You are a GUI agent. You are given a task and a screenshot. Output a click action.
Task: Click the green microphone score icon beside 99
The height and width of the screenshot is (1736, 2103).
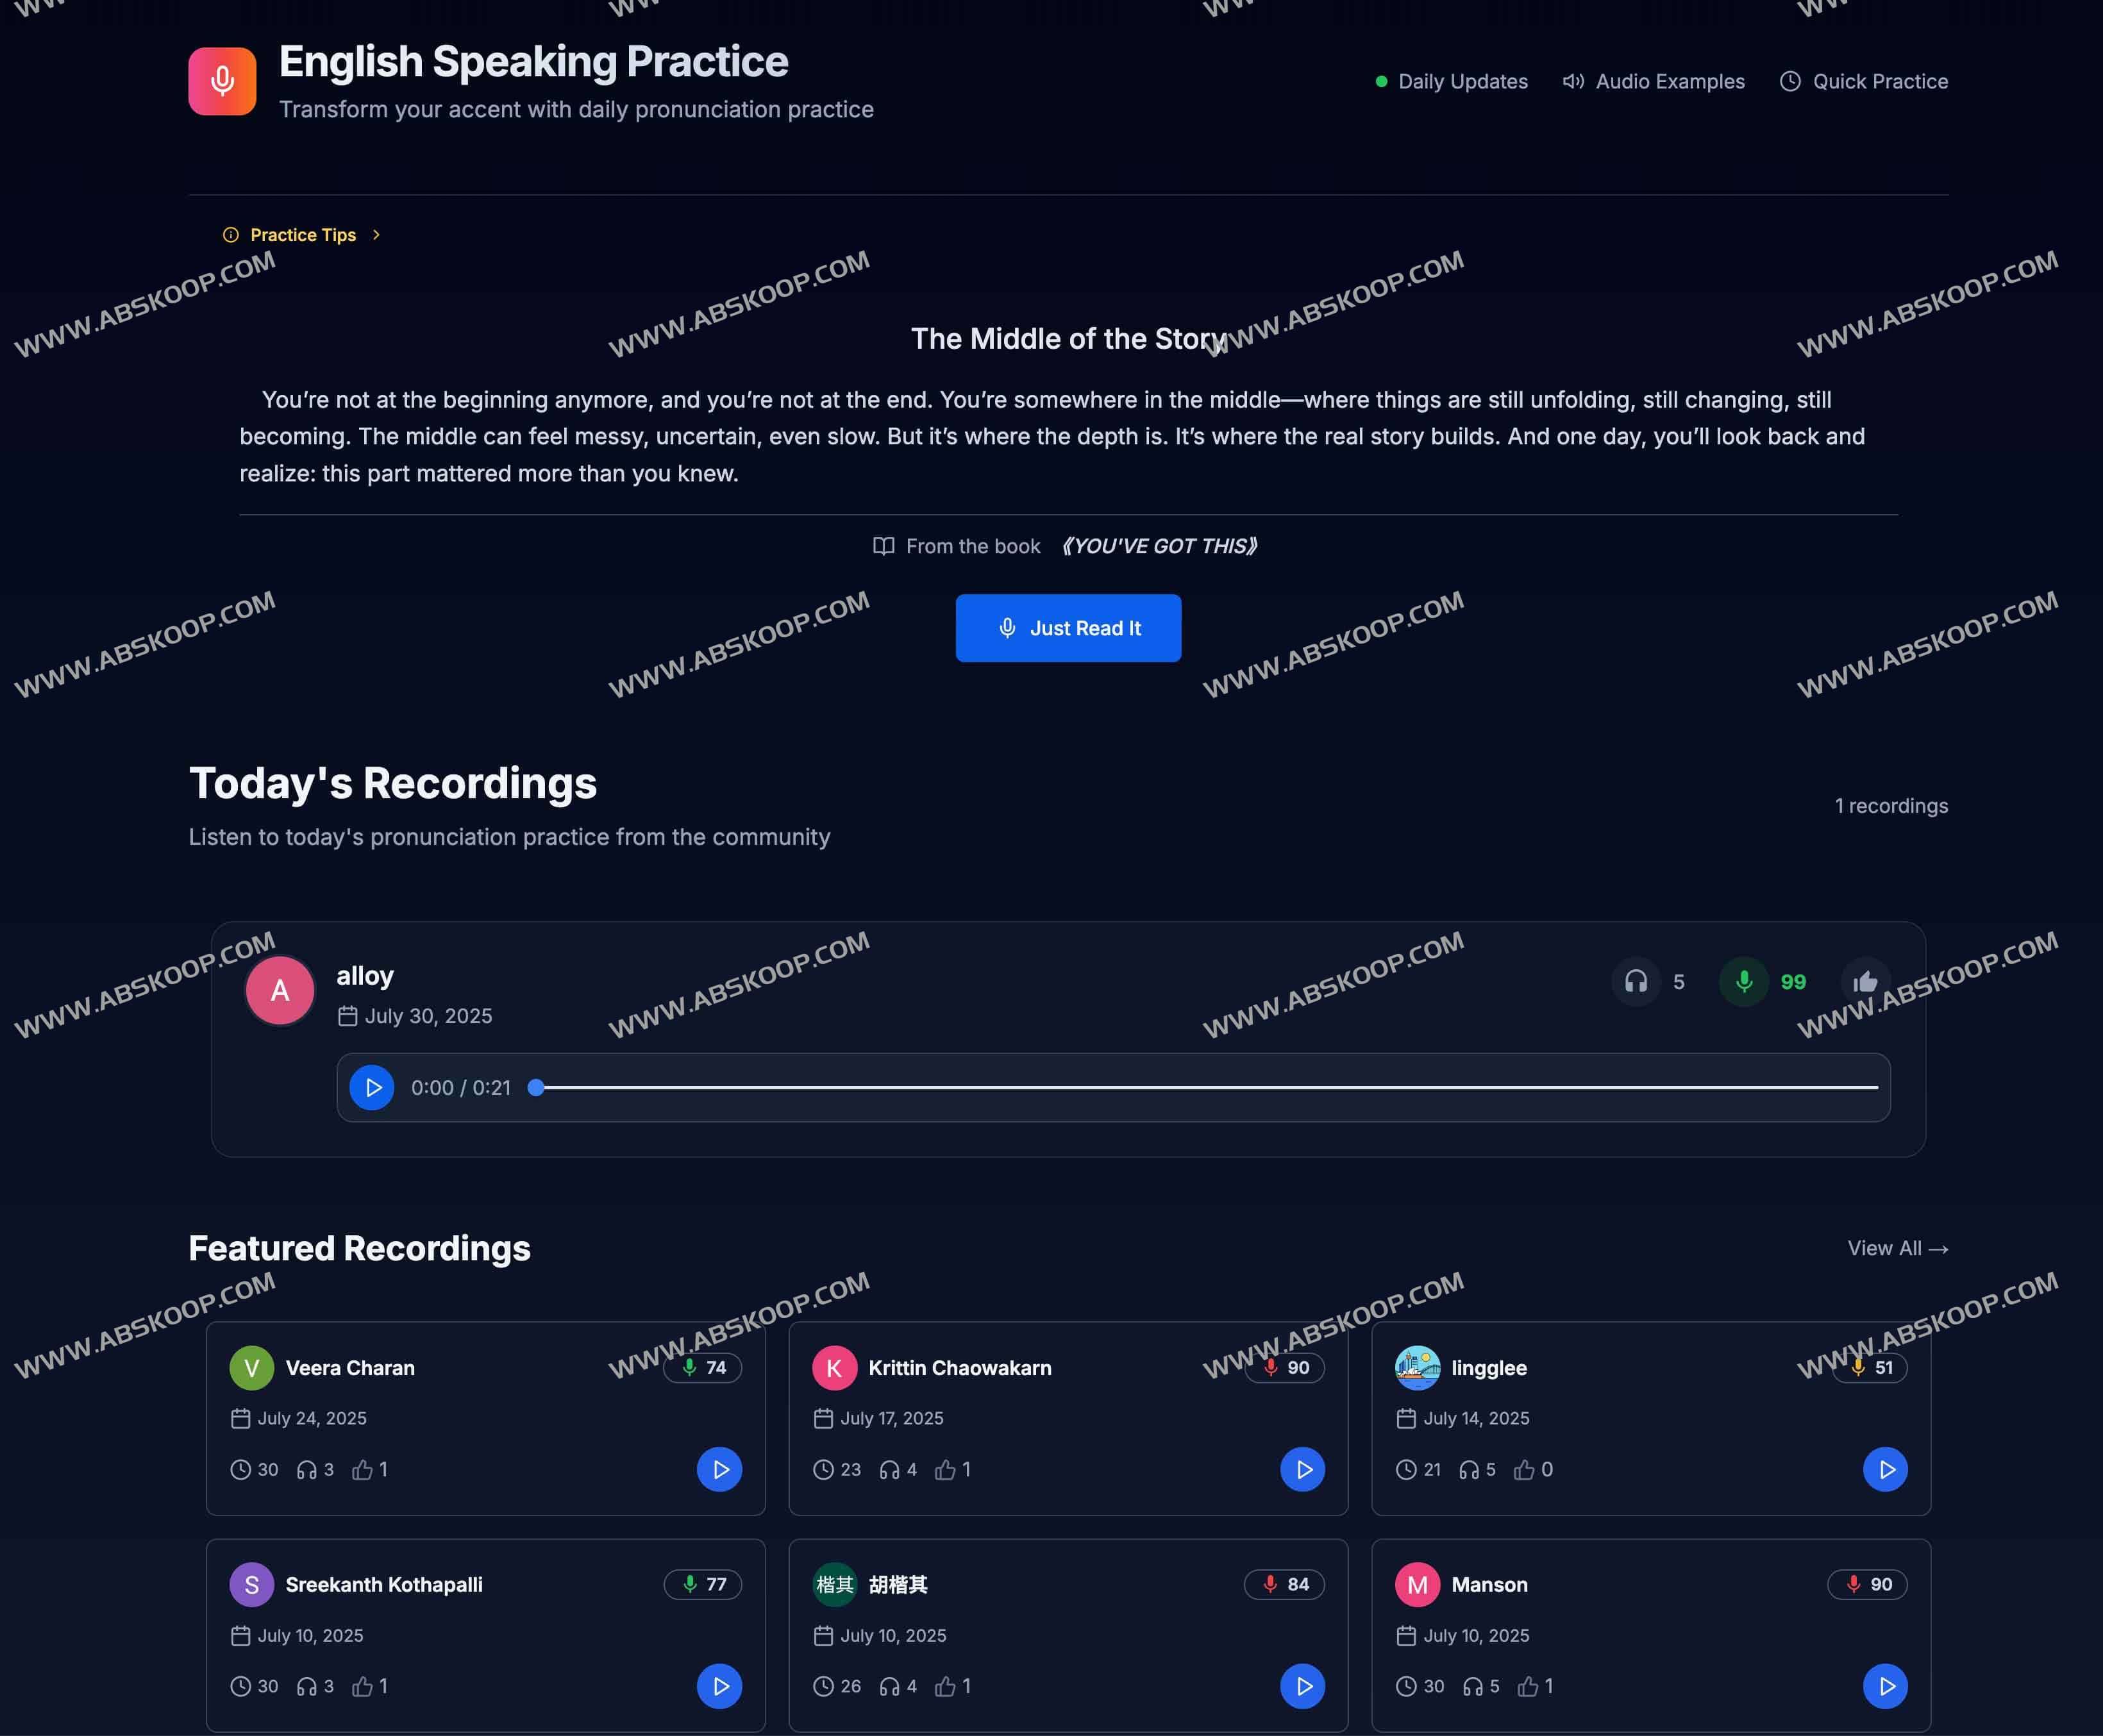[x=1743, y=982]
